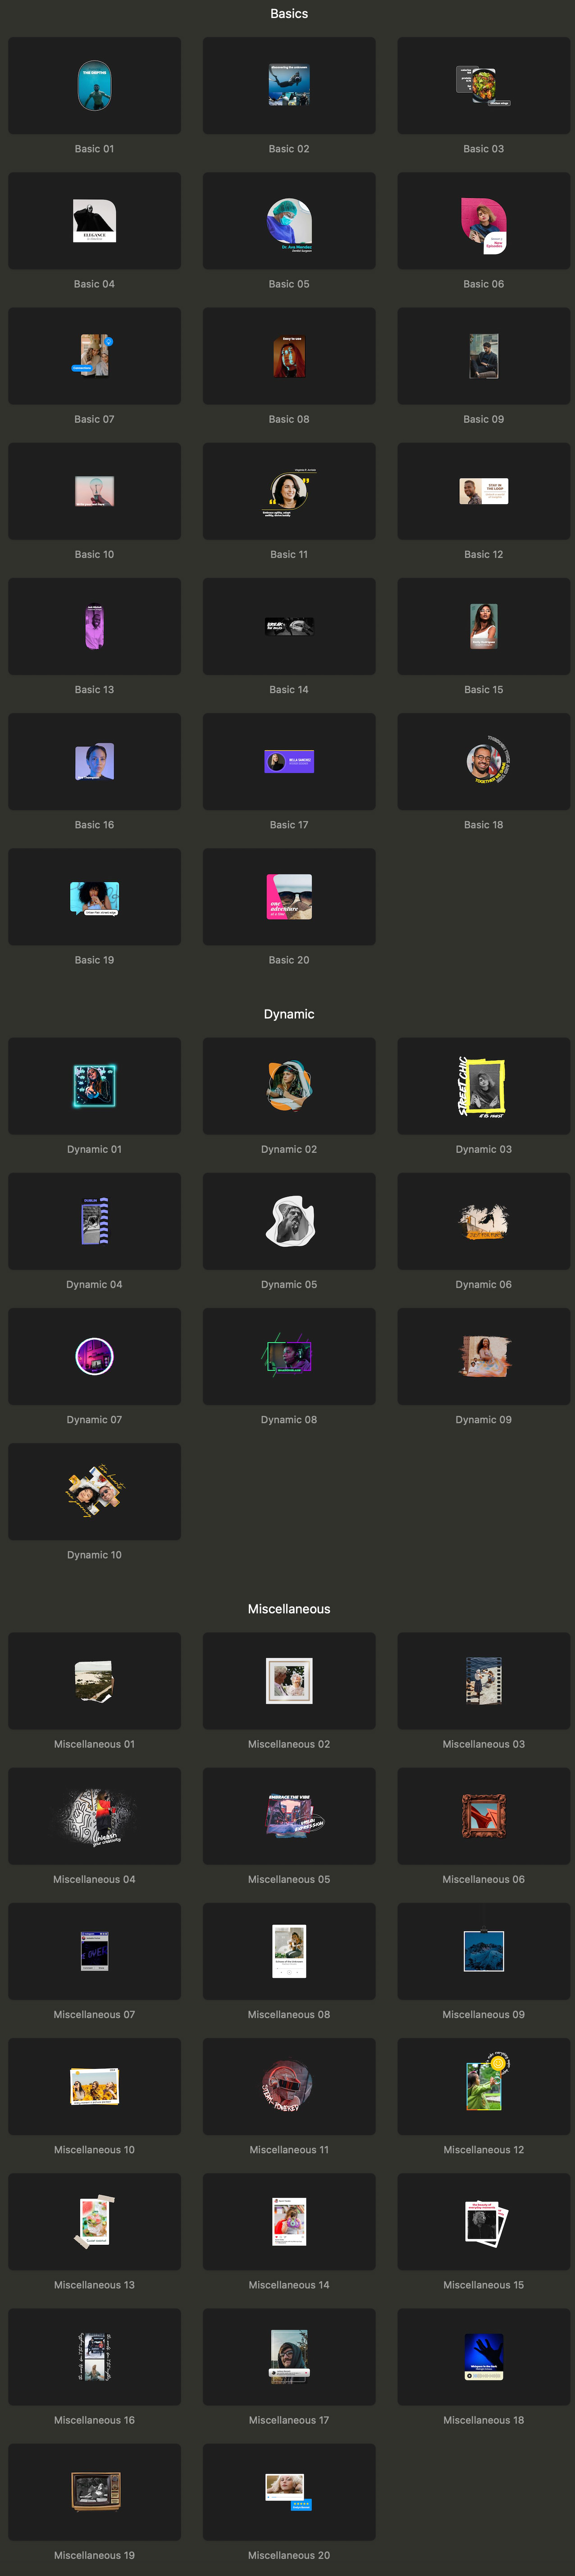Select the Basic 02 template thumbnail
Screen dimensions: 575x2576
[x=289, y=86]
